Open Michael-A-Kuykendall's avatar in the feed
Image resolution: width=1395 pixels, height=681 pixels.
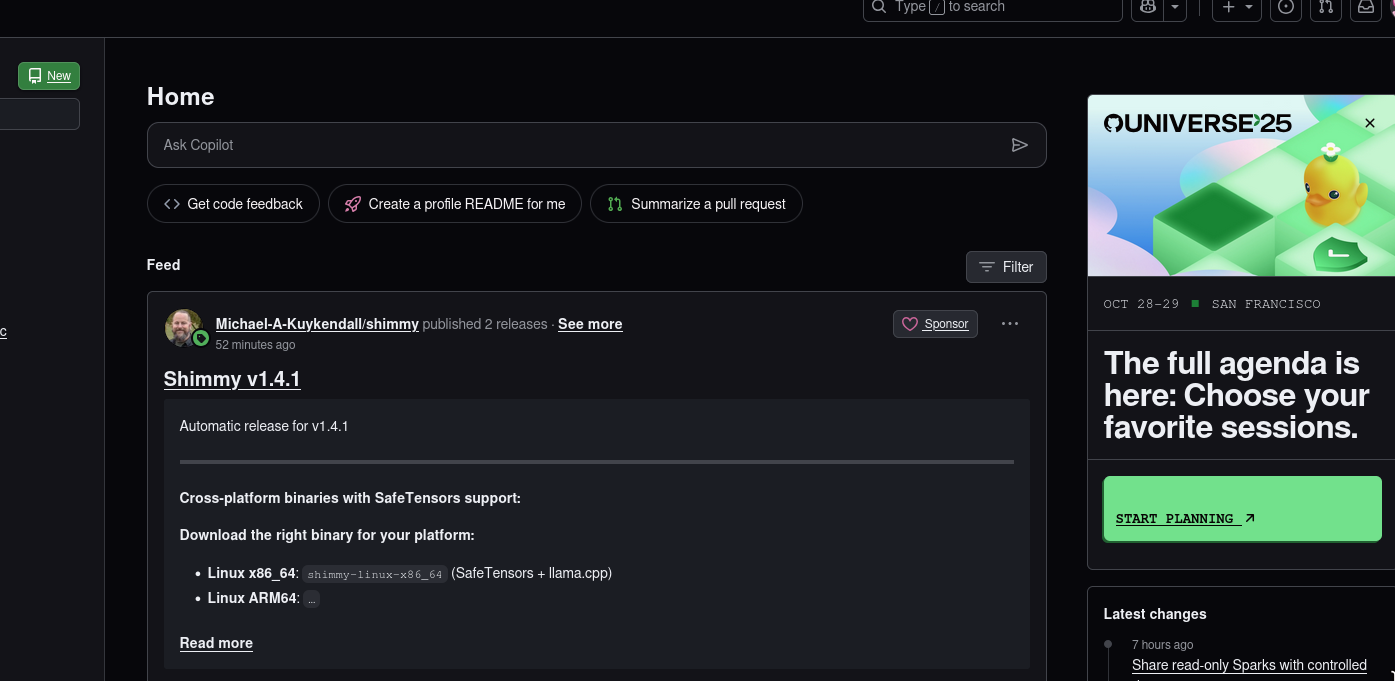183,328
